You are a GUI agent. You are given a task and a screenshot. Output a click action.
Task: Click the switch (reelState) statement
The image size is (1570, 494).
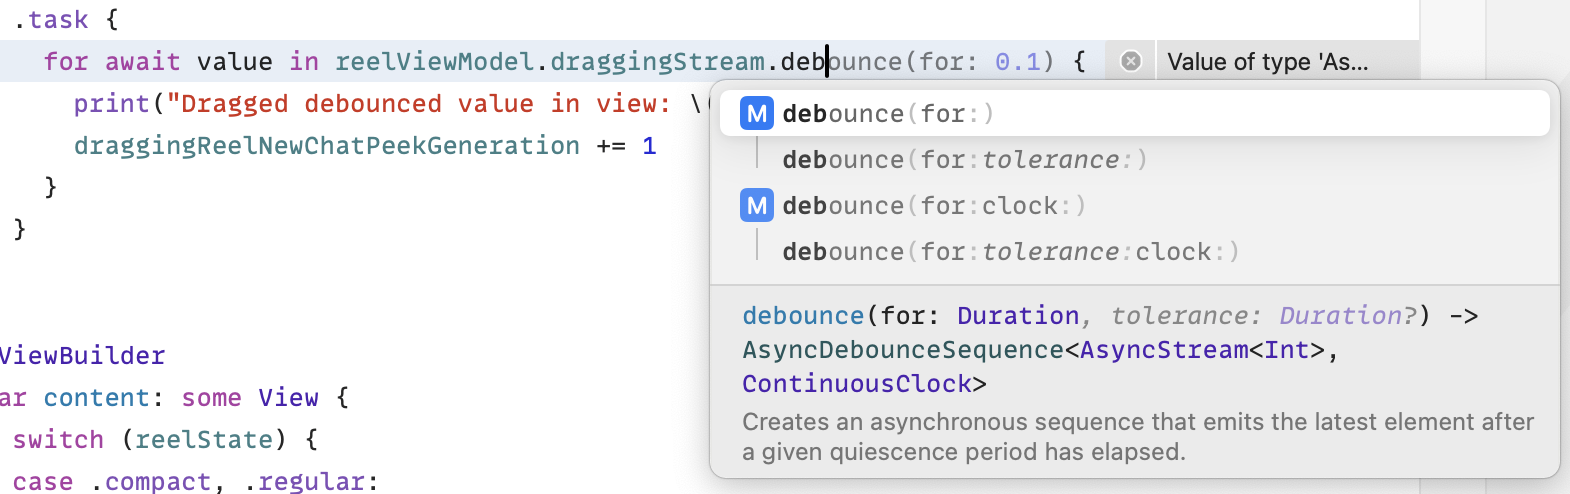(165, 440)
